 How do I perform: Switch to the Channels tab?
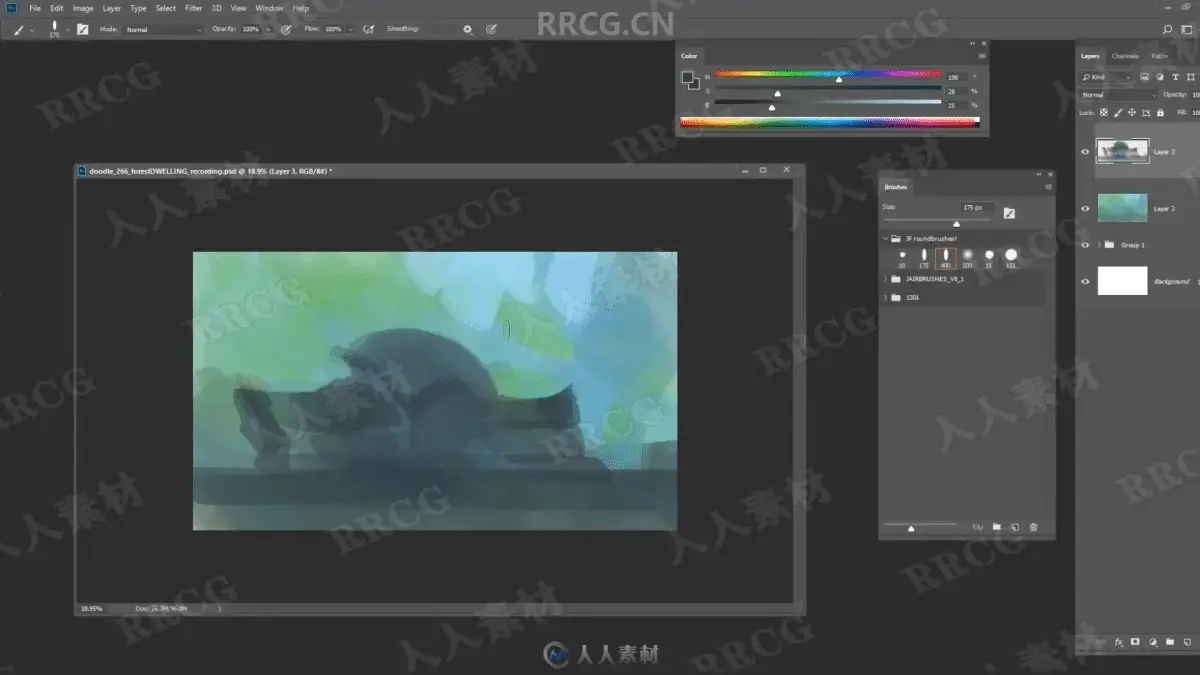pos(1125,56)
